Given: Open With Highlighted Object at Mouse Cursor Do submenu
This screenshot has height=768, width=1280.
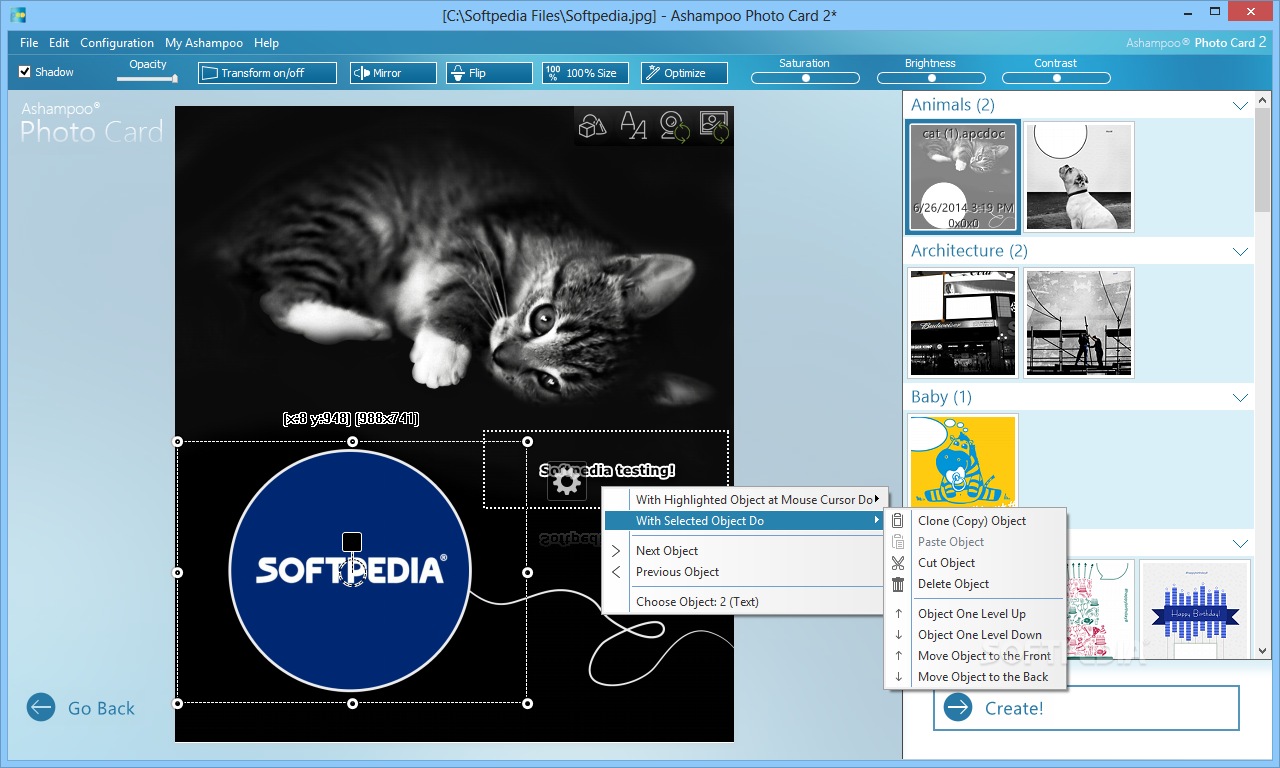Looking at the screenshot, I should 744,500.
